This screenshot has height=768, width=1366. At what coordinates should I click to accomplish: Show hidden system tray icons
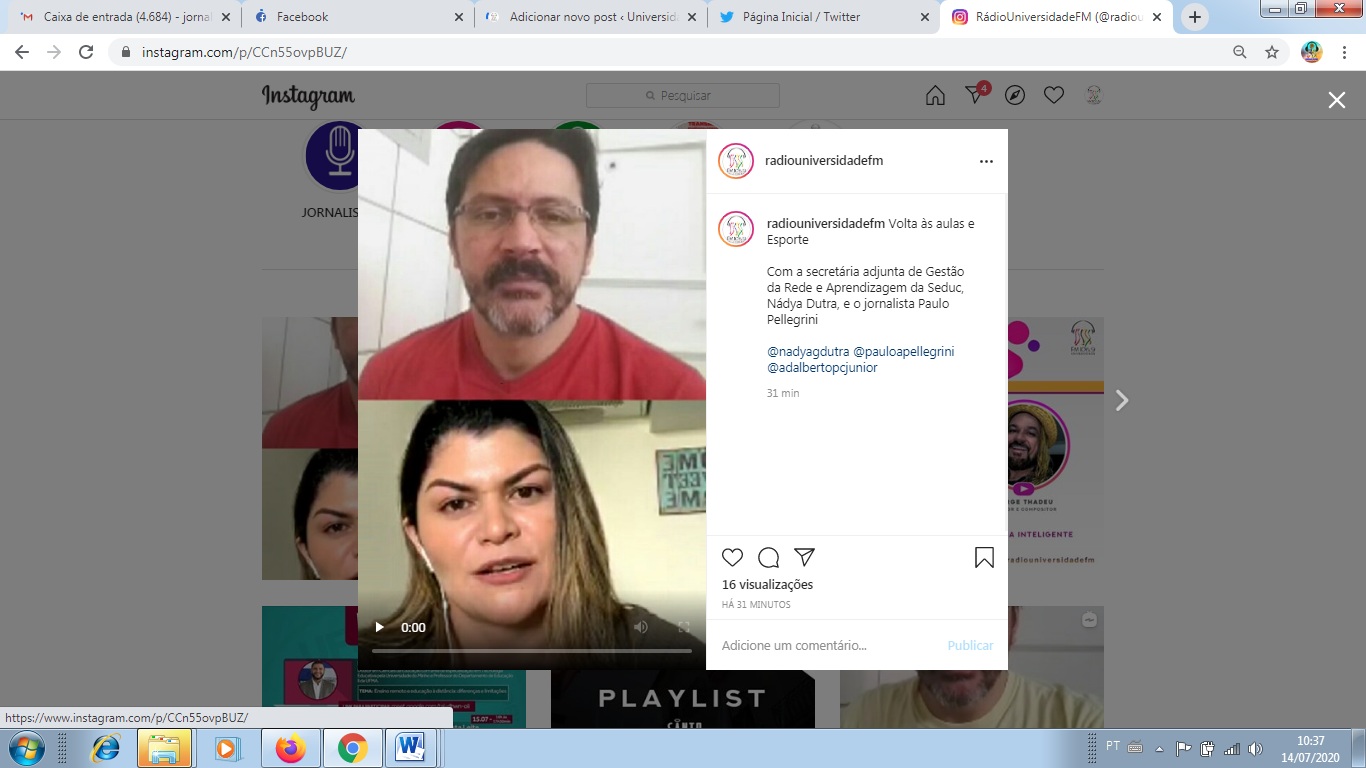[x=1160, y=748]
